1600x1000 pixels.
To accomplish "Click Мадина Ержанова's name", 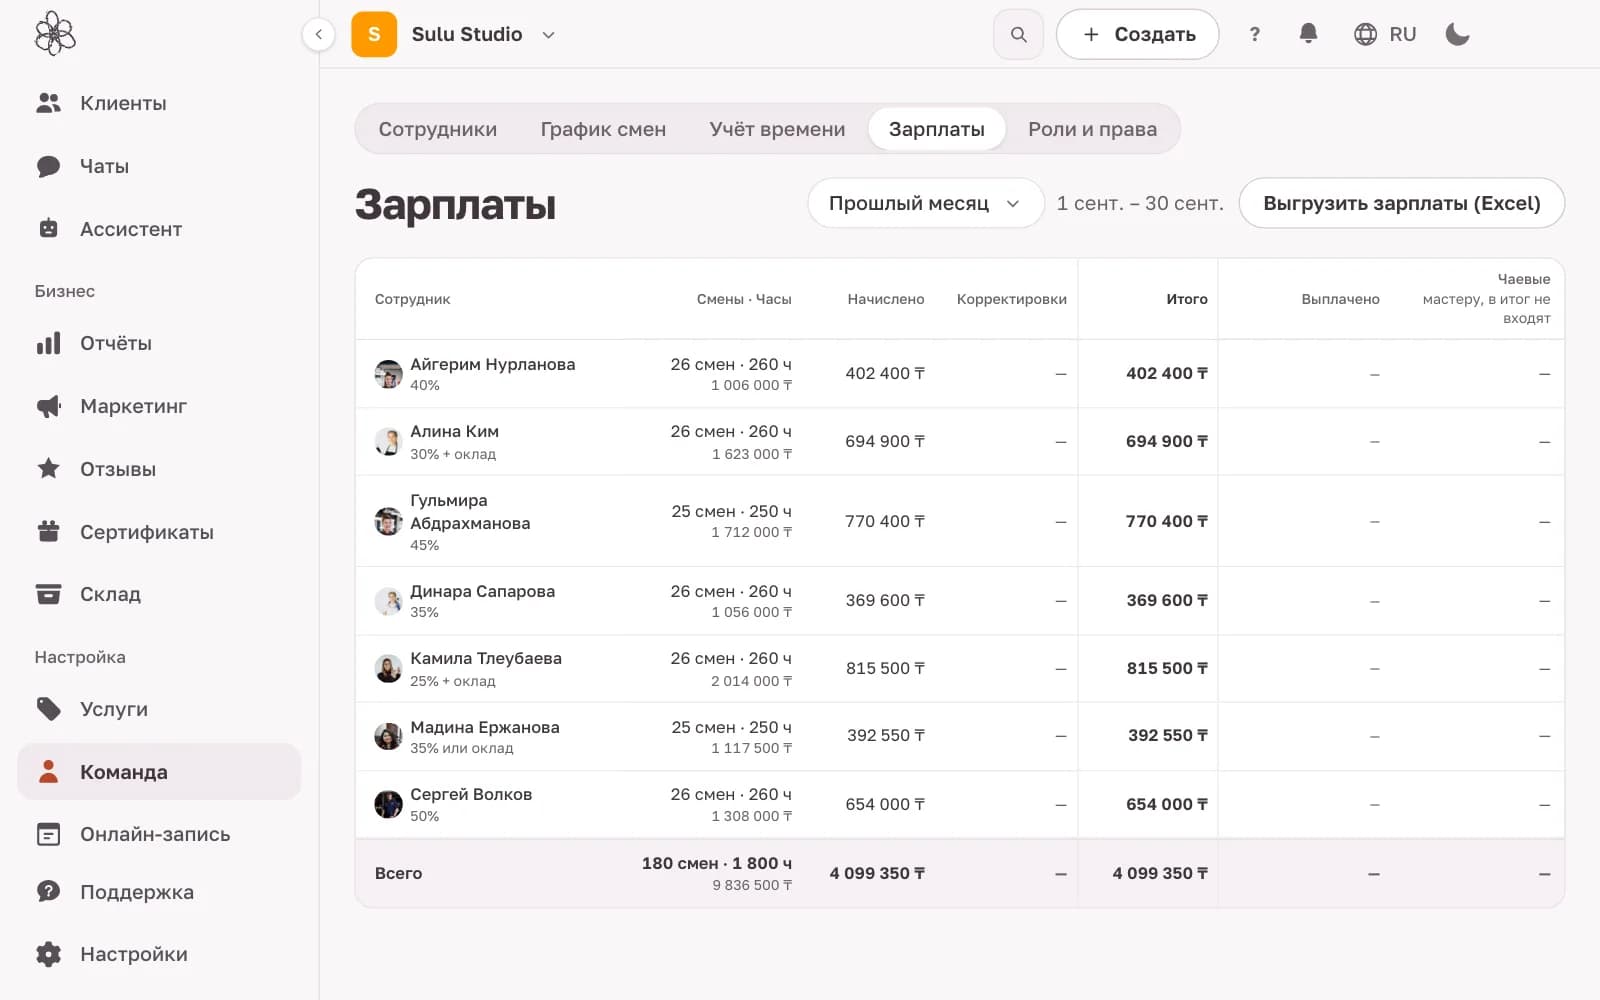I will pyautogui.click(x=485, y=727).
